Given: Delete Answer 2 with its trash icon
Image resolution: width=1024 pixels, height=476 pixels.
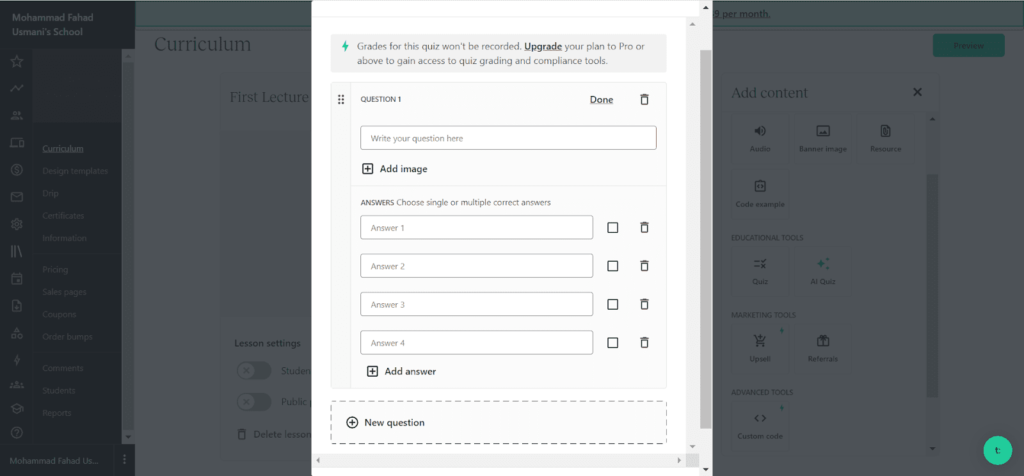Looking at the screenshot, I should (644, 266).
